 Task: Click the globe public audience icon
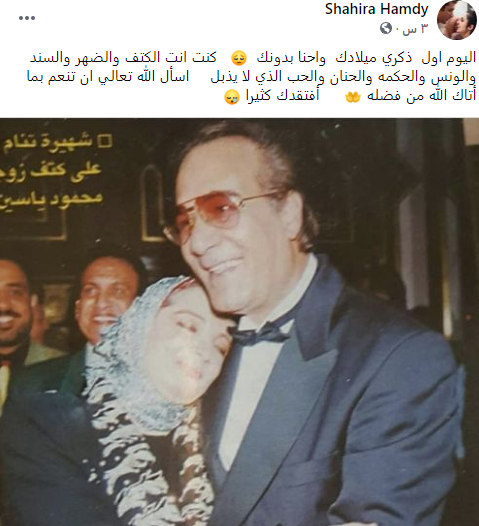coord(386,28)
